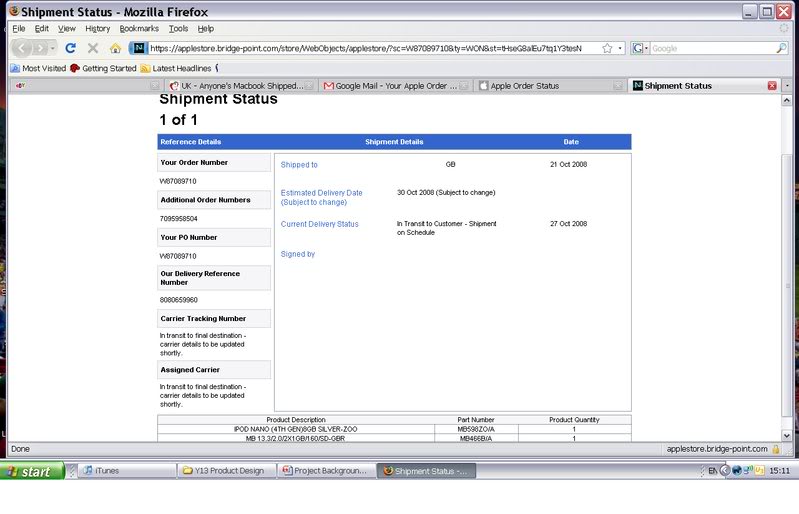
Task: Click additional order number 7095958504
Action: click(178, 219)
